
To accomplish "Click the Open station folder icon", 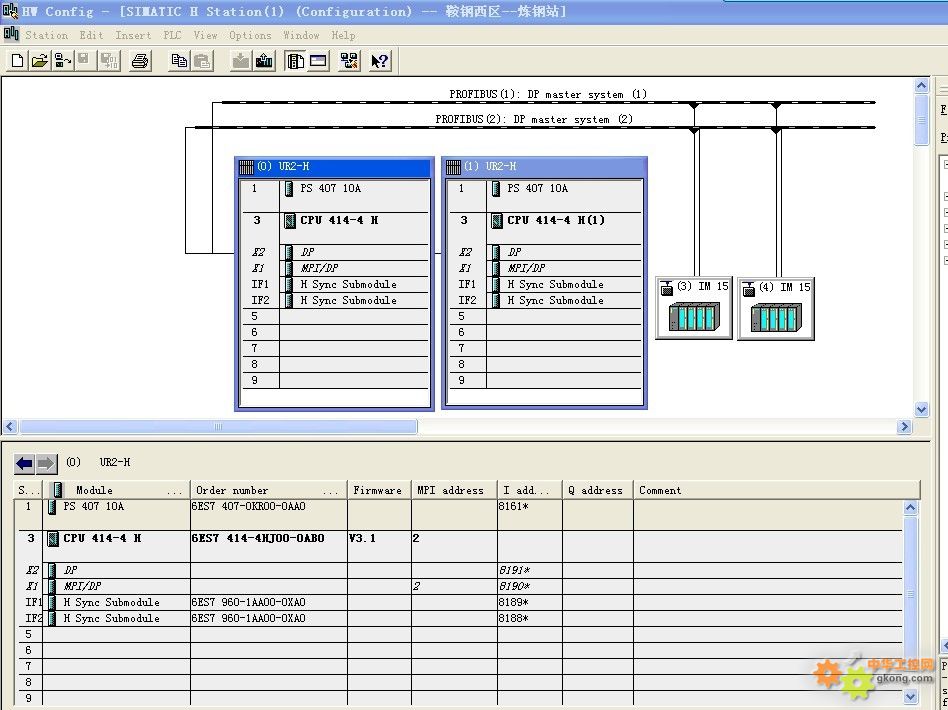I will click(x=40, y=60).
